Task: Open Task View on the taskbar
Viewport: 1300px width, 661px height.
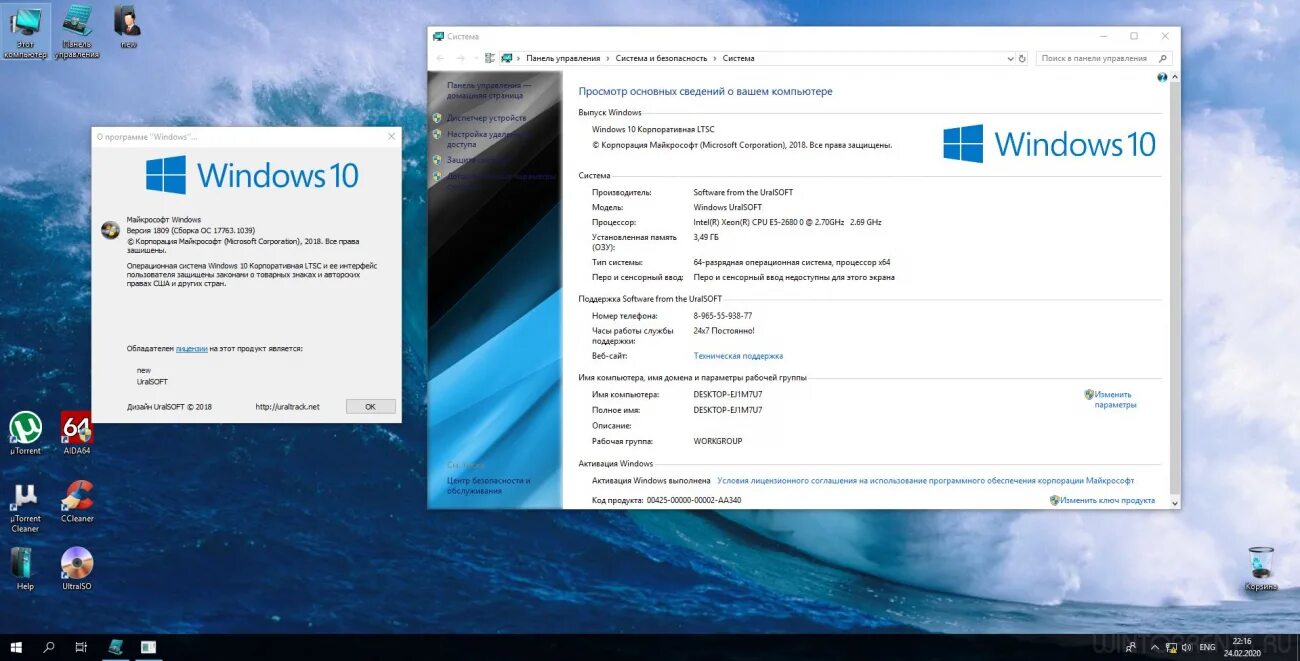Action: [x=81, y=647]
